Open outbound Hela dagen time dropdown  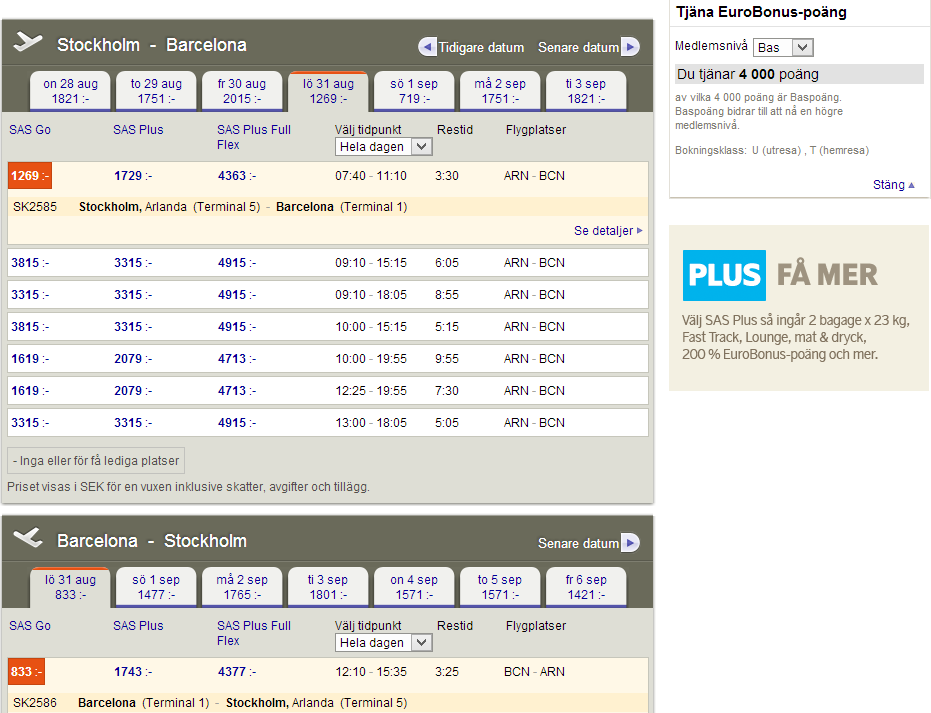[383, 147]
